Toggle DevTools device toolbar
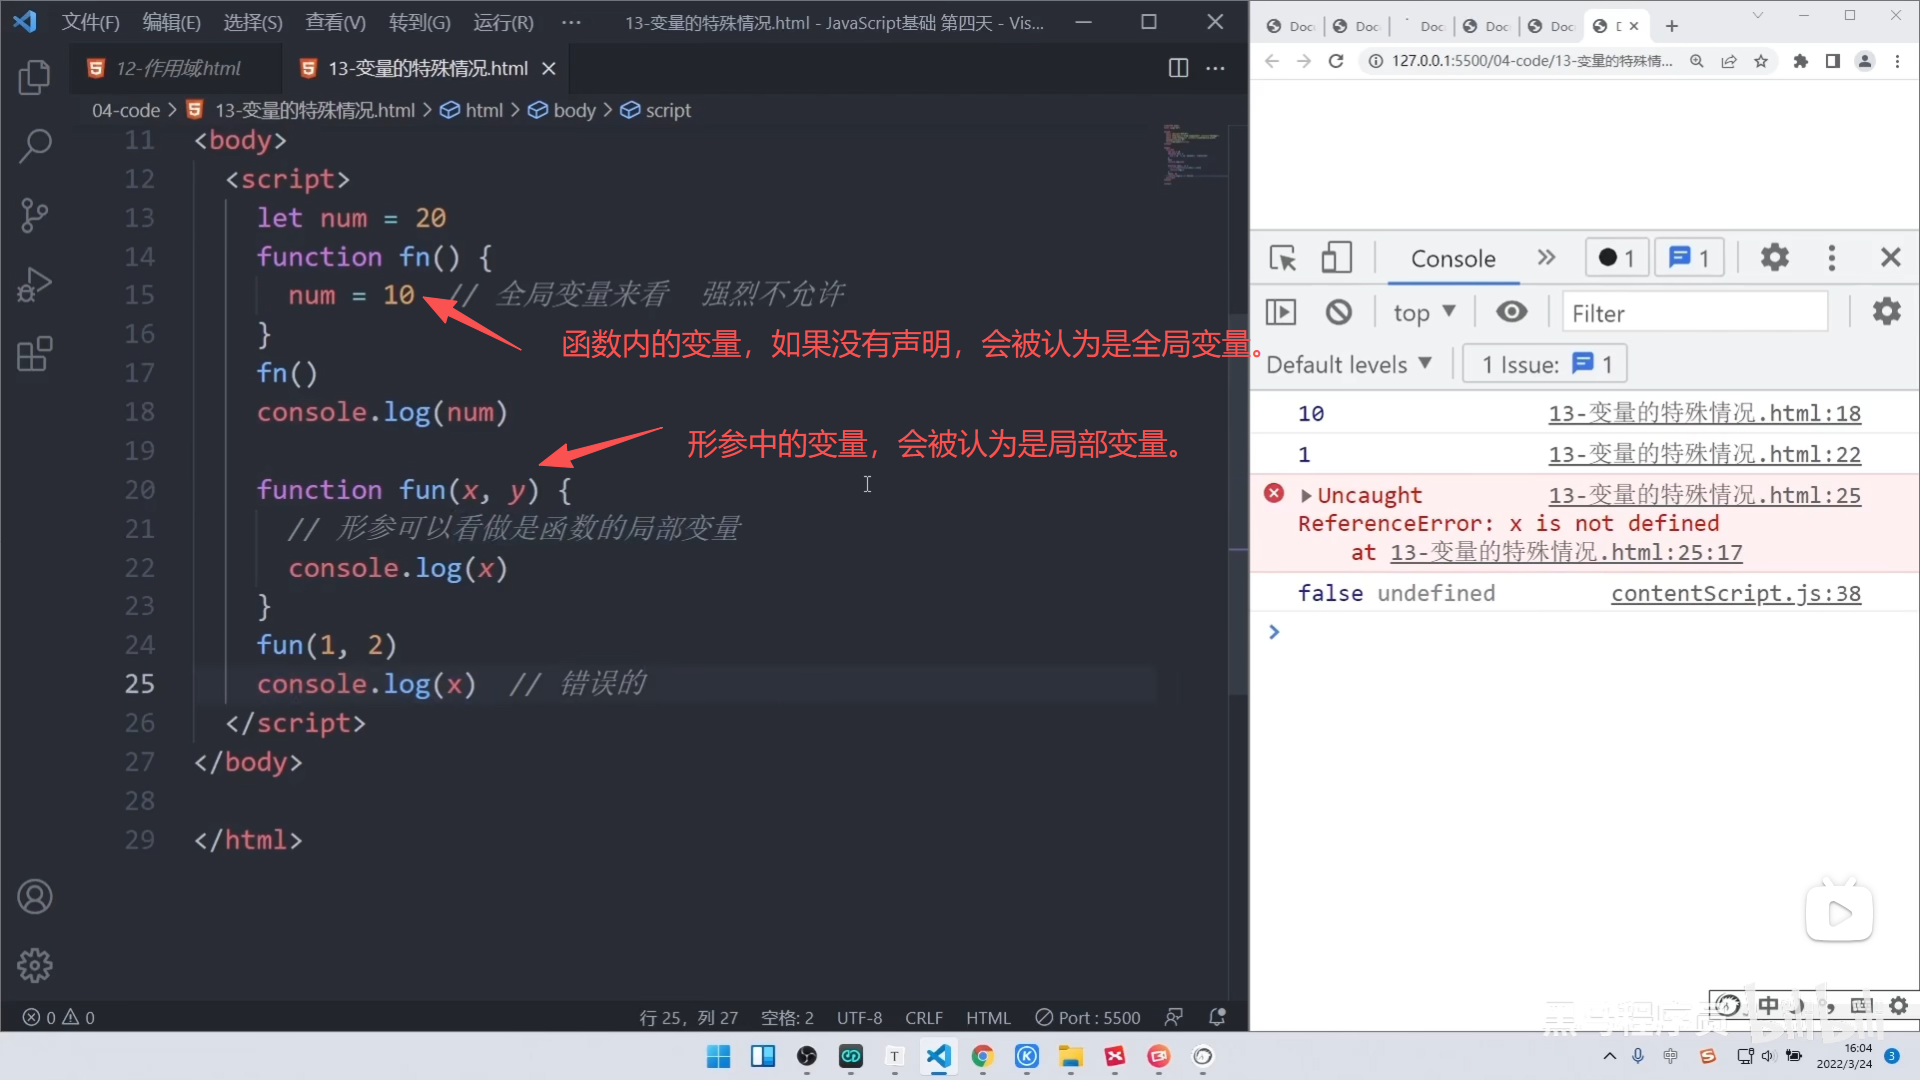This screenshot has width=1920, height=1080. pyautogui.click(x=1336, y=258)
